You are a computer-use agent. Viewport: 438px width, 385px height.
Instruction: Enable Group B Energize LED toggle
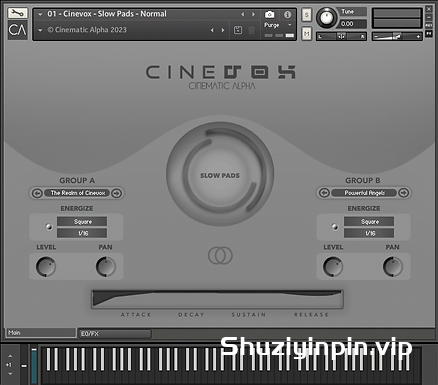click(x=335, y=227)
